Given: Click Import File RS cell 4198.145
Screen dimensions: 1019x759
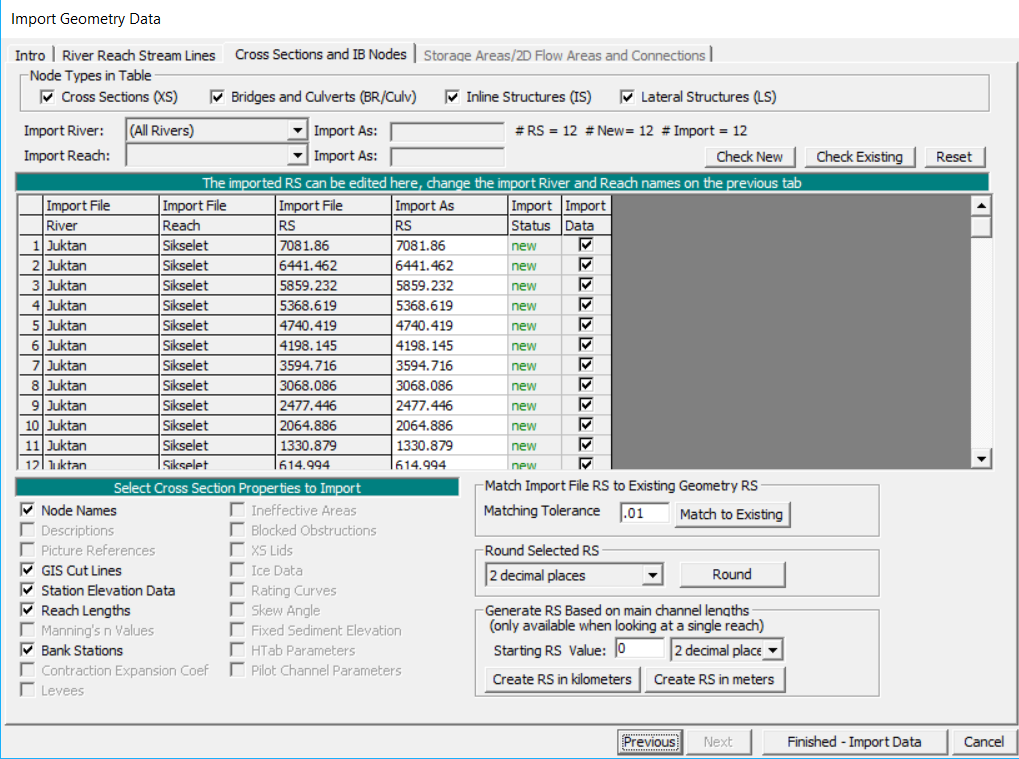Looking at the screenshot, I should click(x=333, y=346).
